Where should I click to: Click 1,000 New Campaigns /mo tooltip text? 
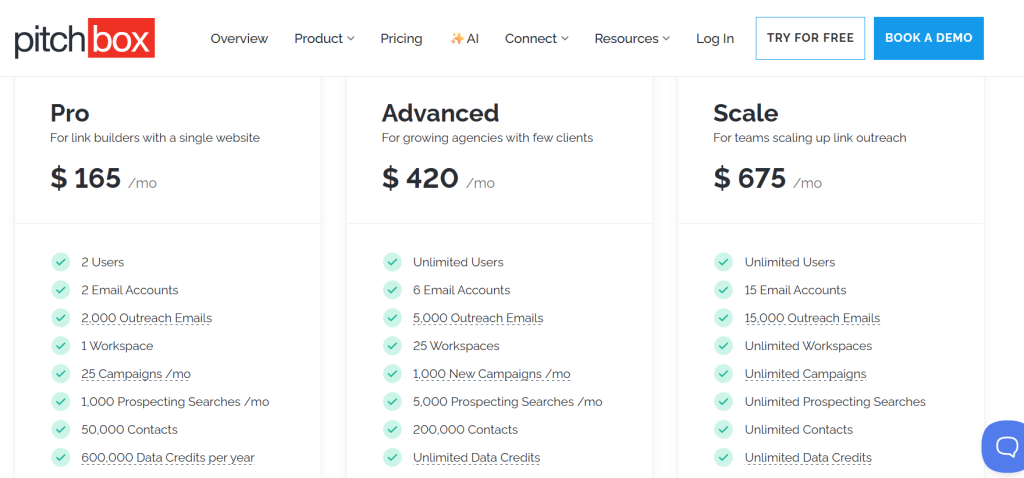[492, 374]
